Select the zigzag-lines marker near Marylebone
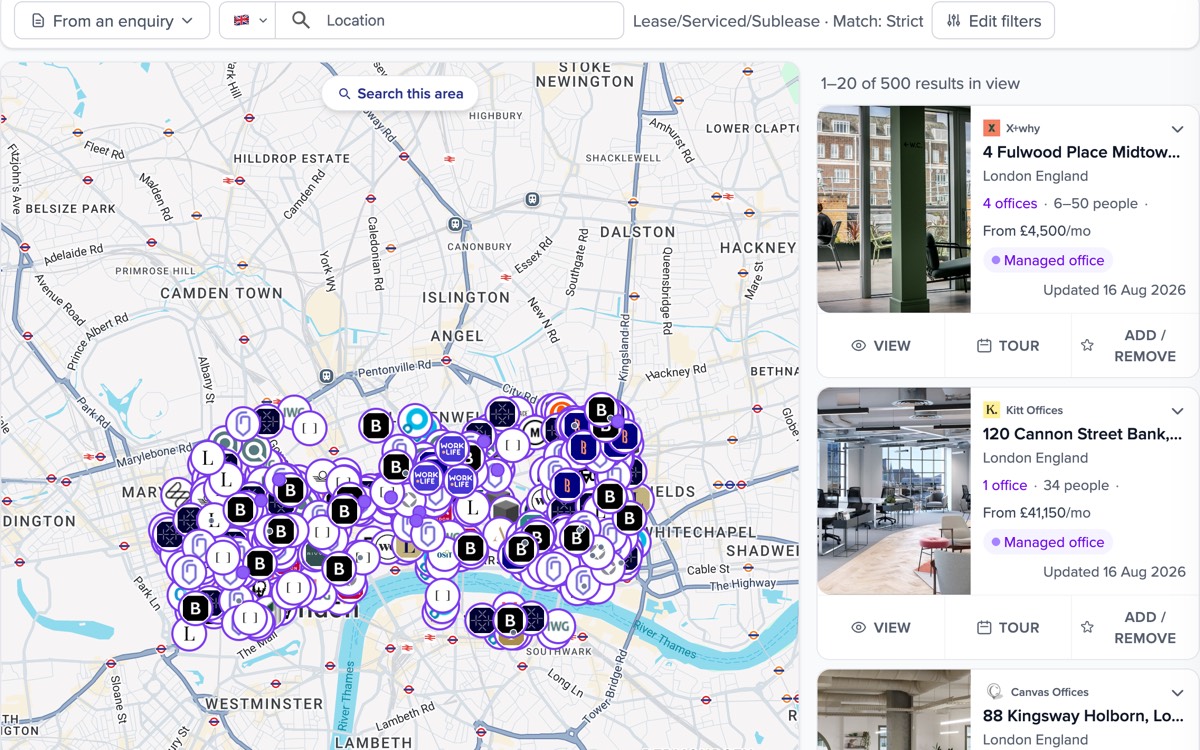Image resolution: width=1200 pixels, height=750 pixels. coord(177,493)
